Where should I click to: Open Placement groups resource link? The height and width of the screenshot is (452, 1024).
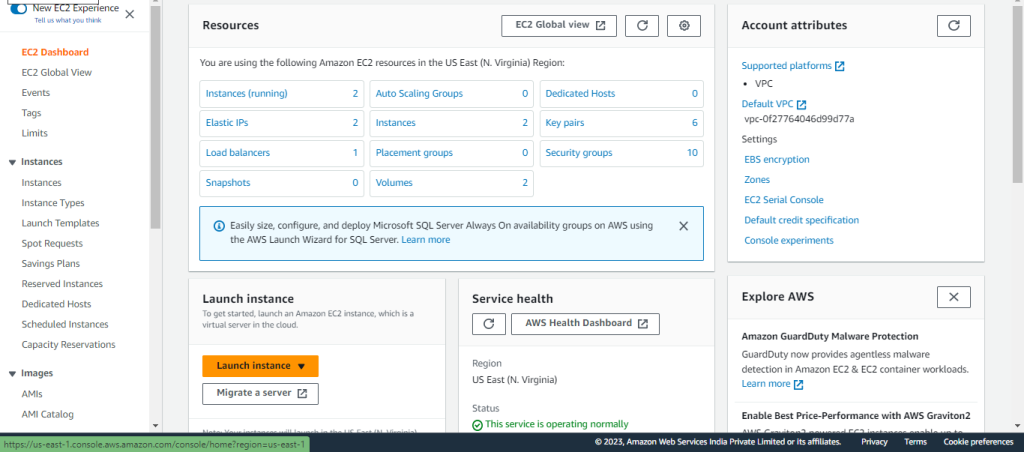414,153
